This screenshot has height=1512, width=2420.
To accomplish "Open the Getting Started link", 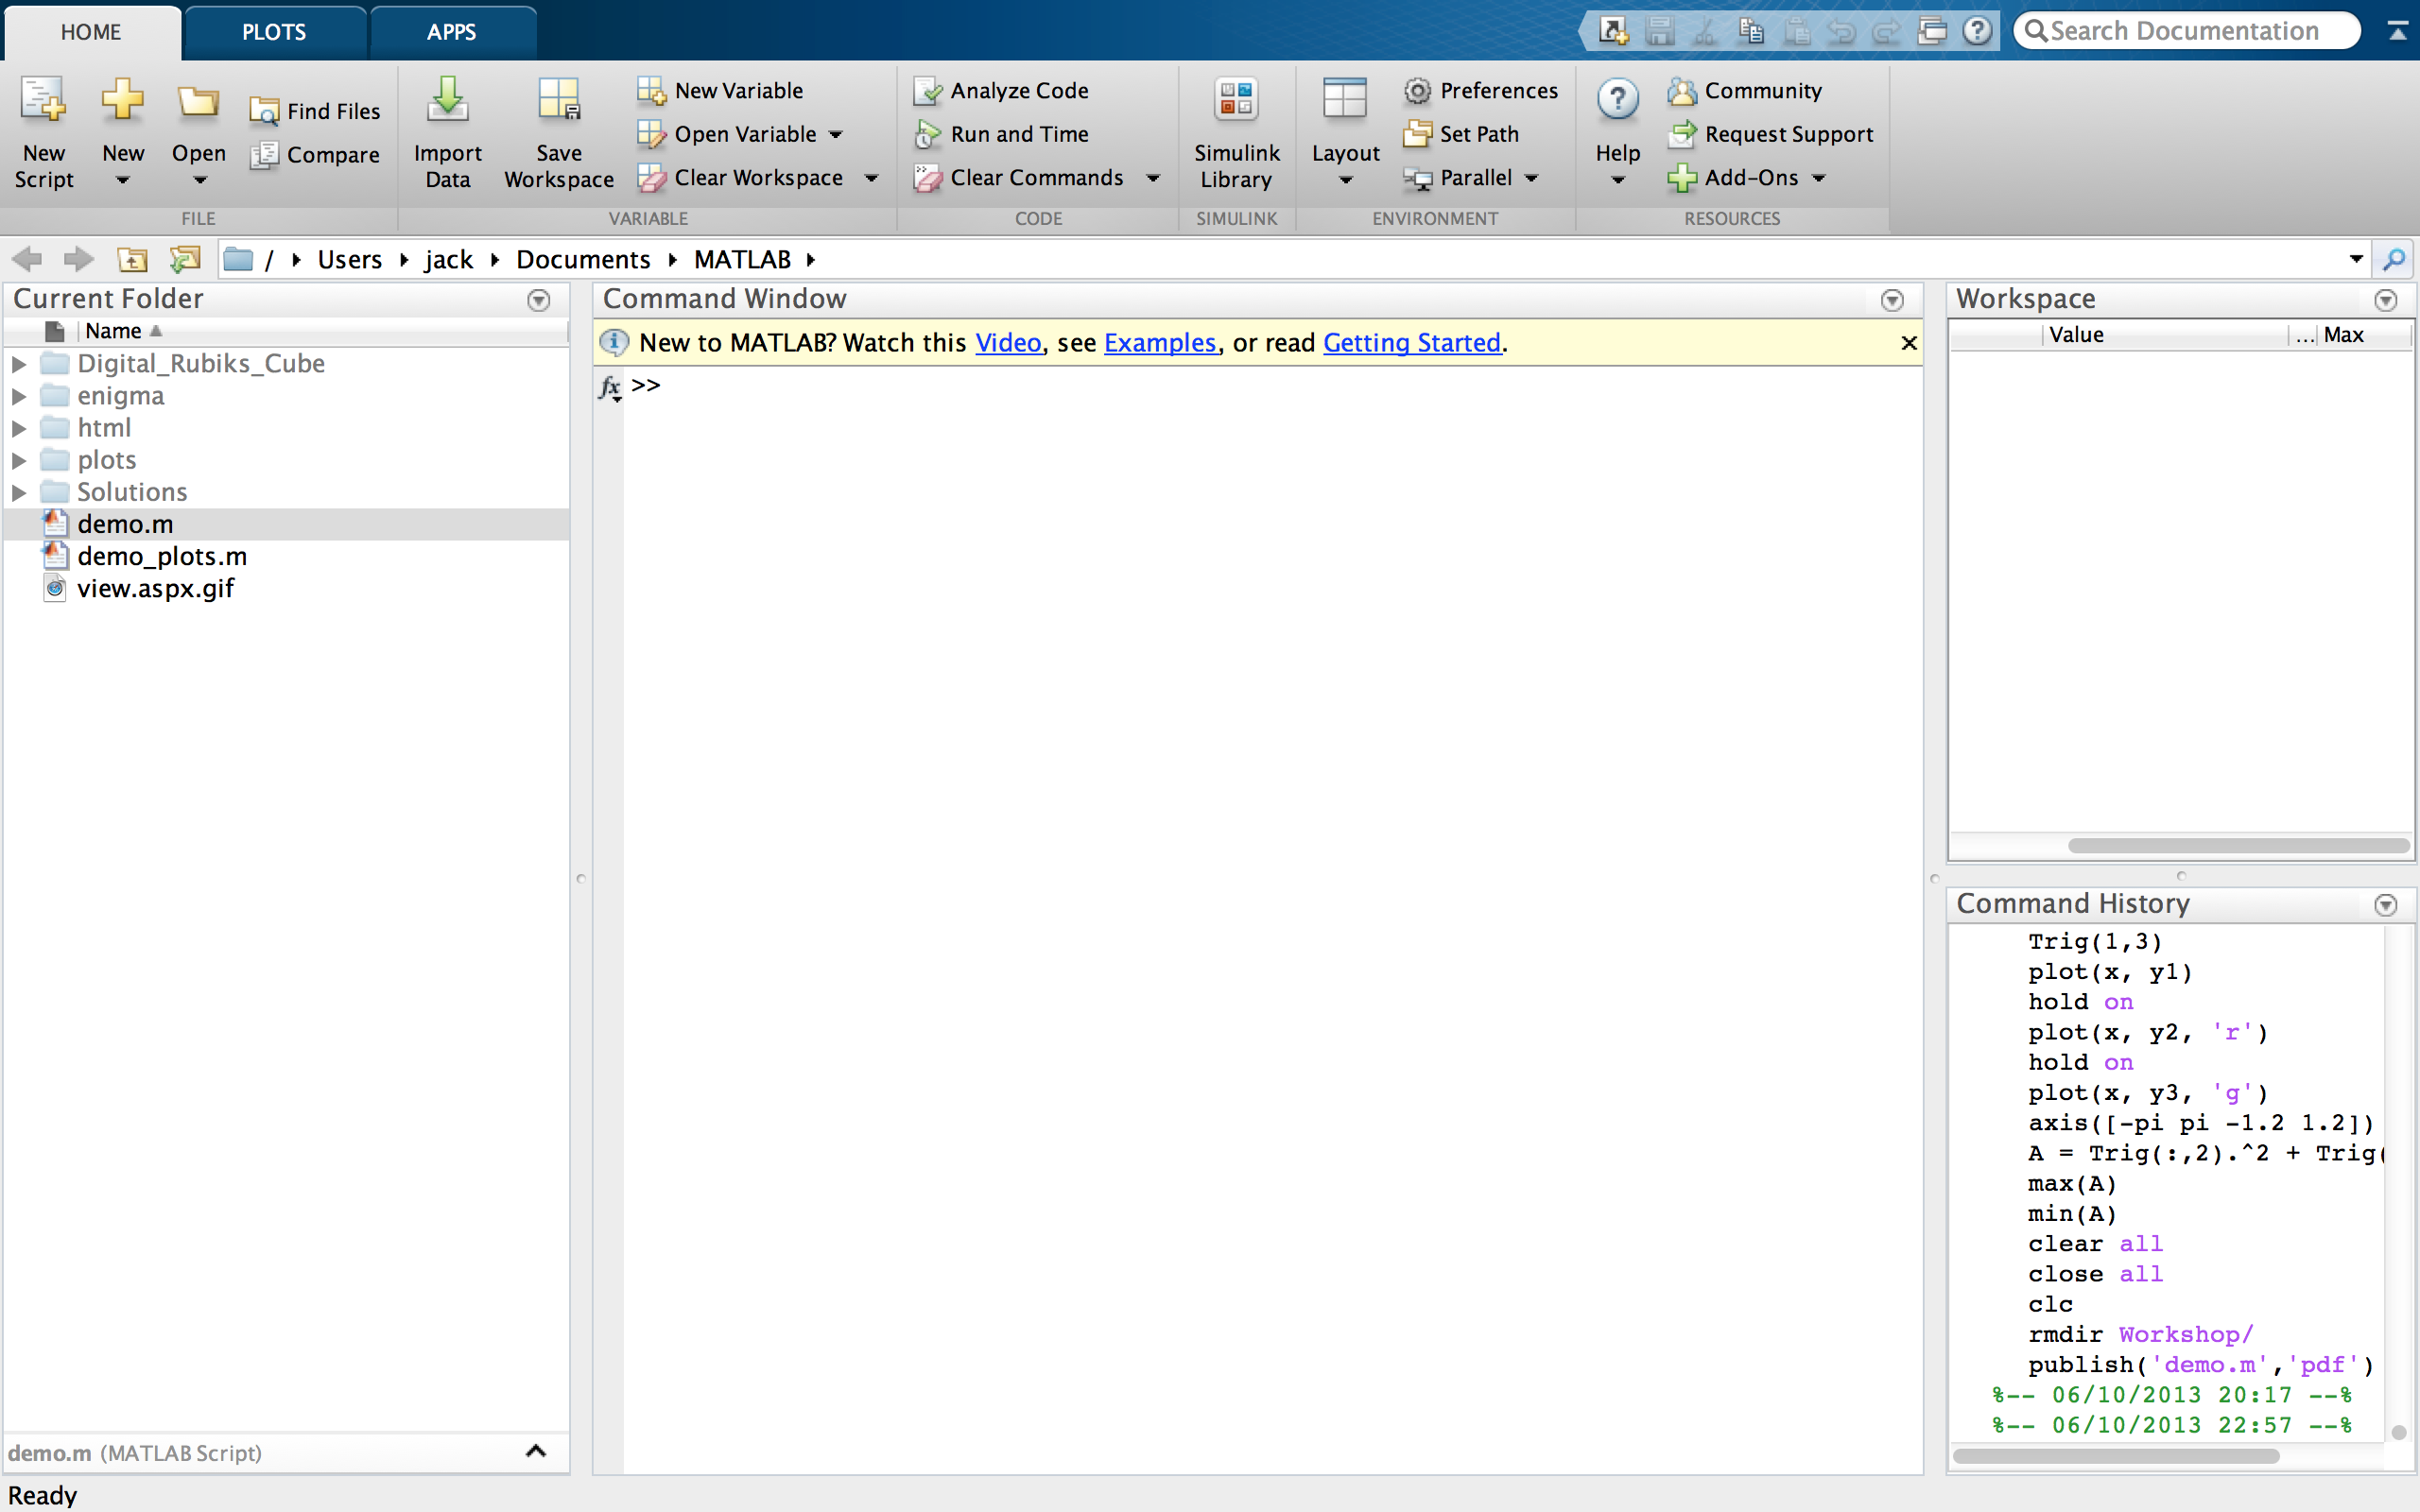I will coord(1412,343).
